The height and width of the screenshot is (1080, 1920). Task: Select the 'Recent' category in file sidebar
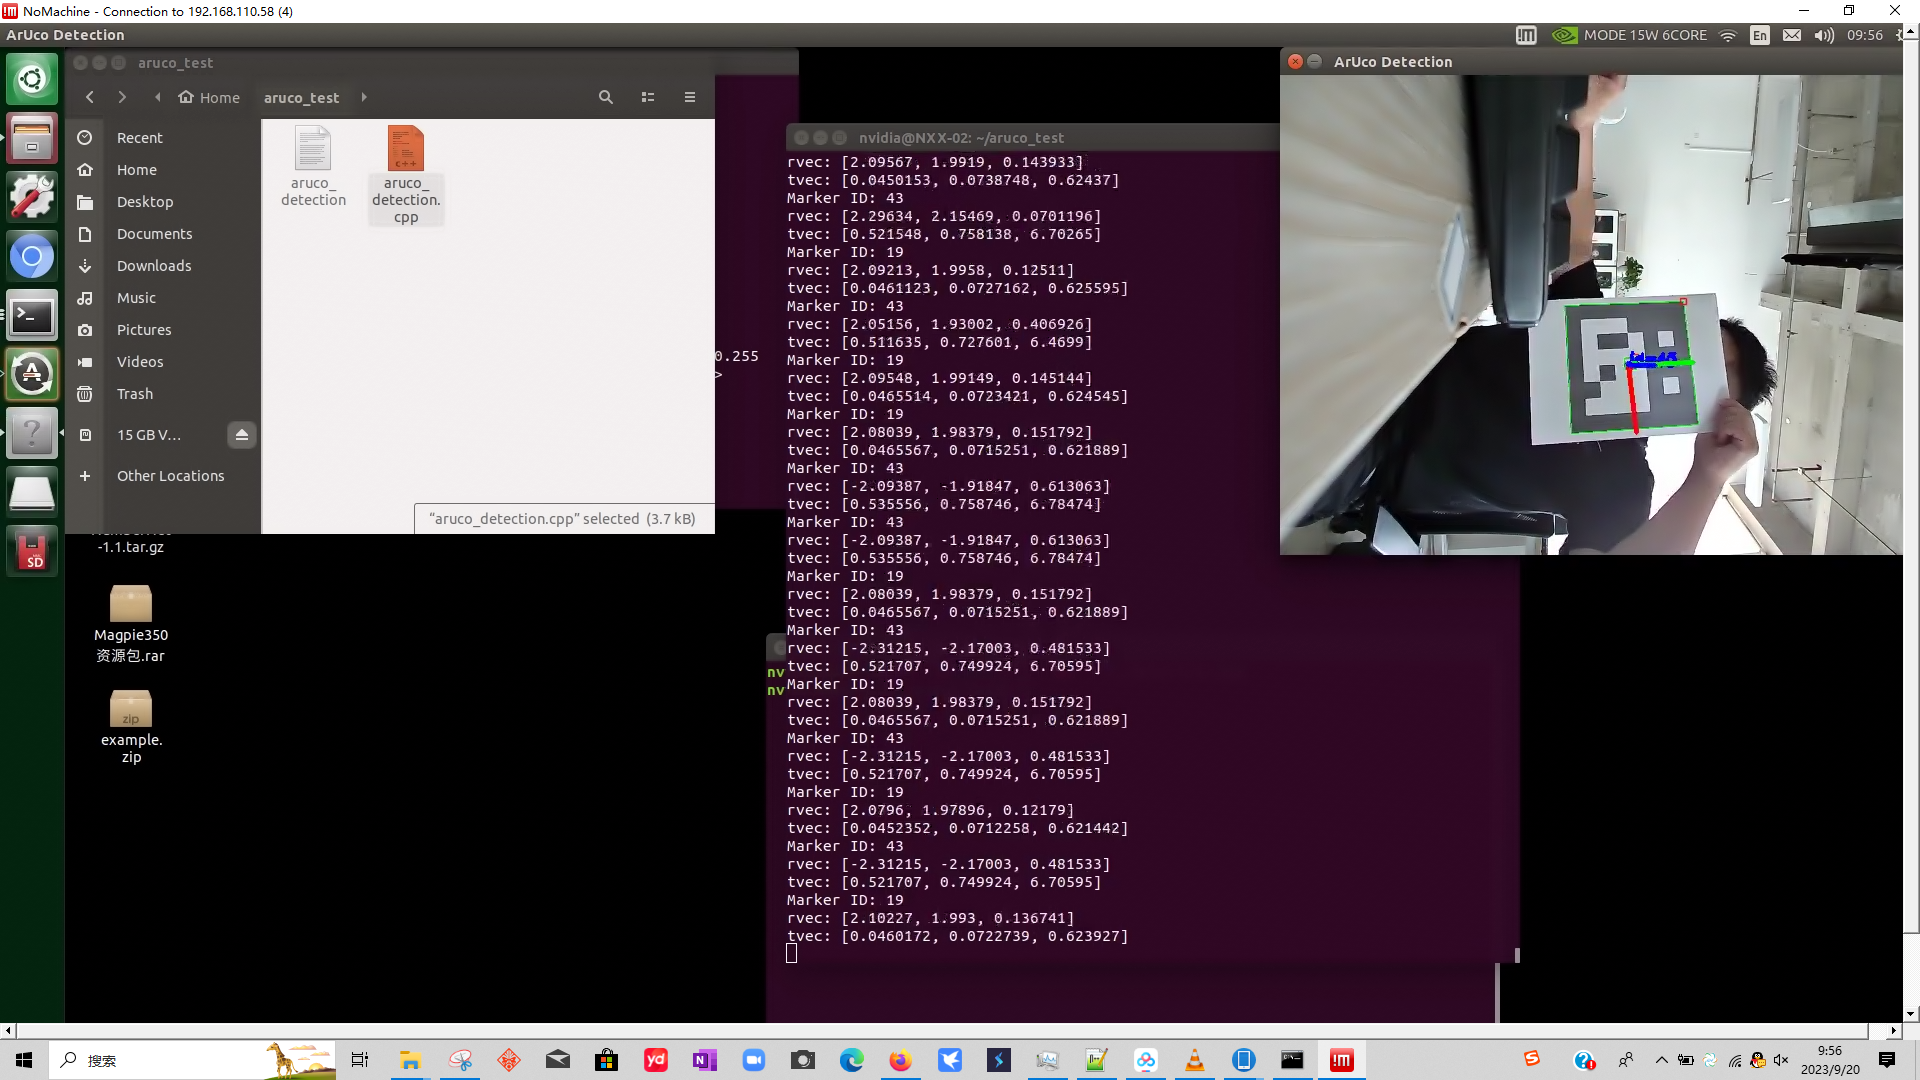pyautogui.click(x=138, y=137)
